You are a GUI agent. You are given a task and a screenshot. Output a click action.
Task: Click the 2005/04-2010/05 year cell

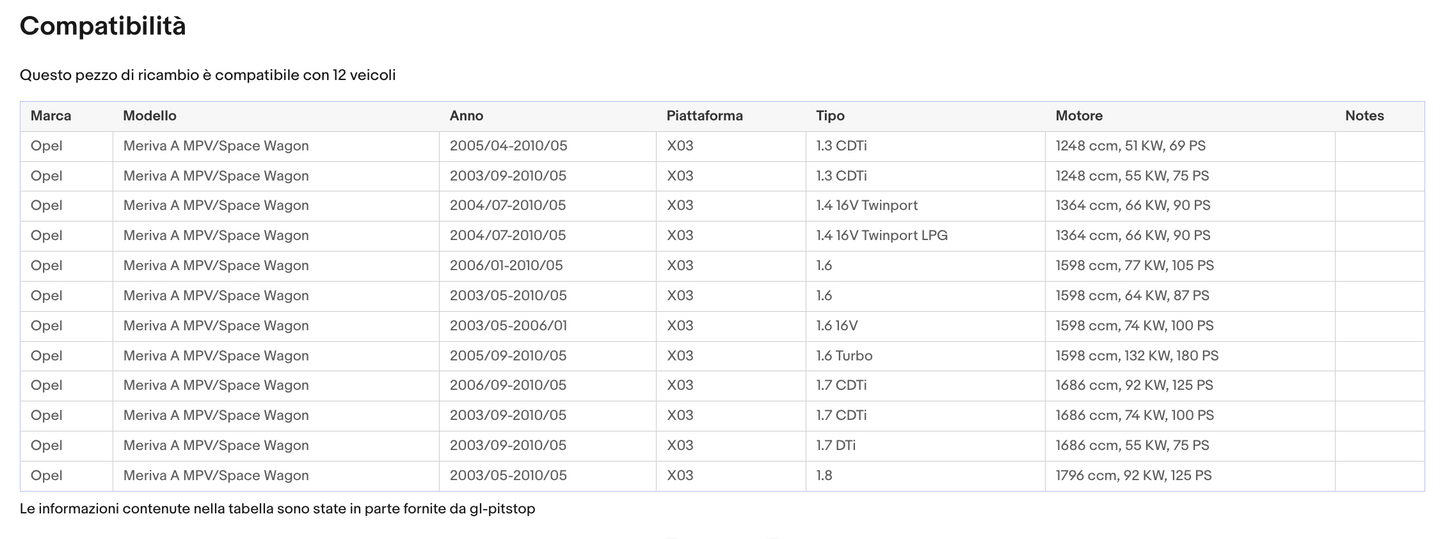pos(508,146)
